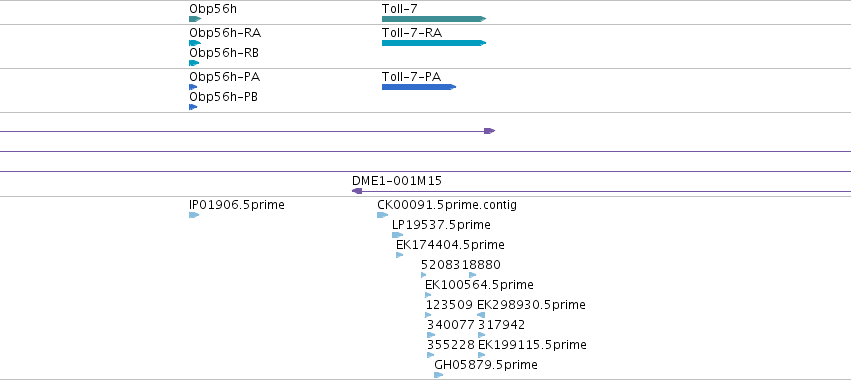The width and height of the screenshot is (851, 380).
Task: Click the purple left arrowhead of DME1-001M15
Action: coord(357,191)
